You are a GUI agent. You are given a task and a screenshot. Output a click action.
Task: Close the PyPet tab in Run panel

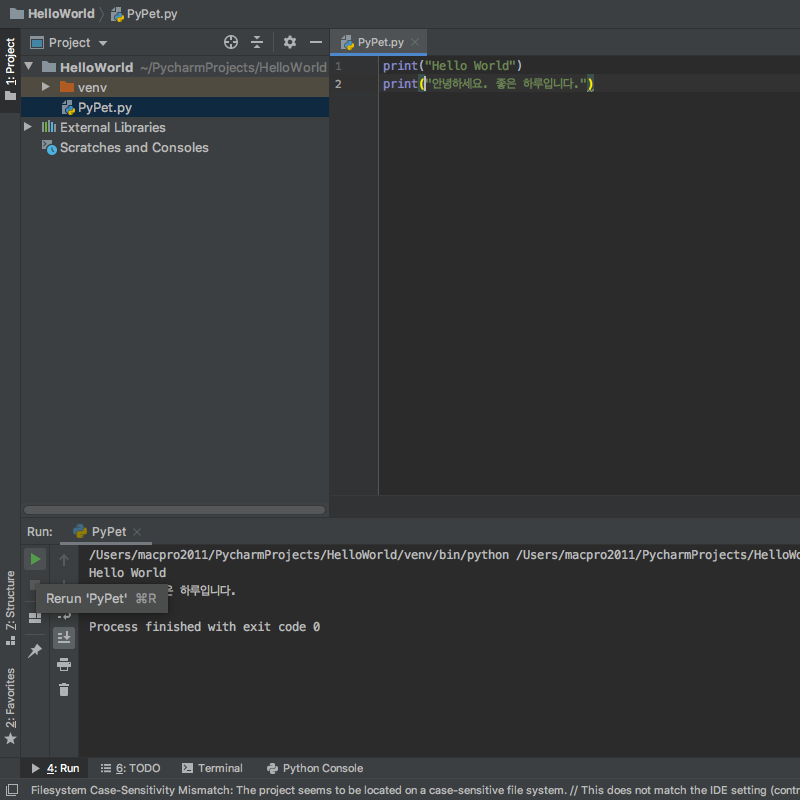pos(137,532)
